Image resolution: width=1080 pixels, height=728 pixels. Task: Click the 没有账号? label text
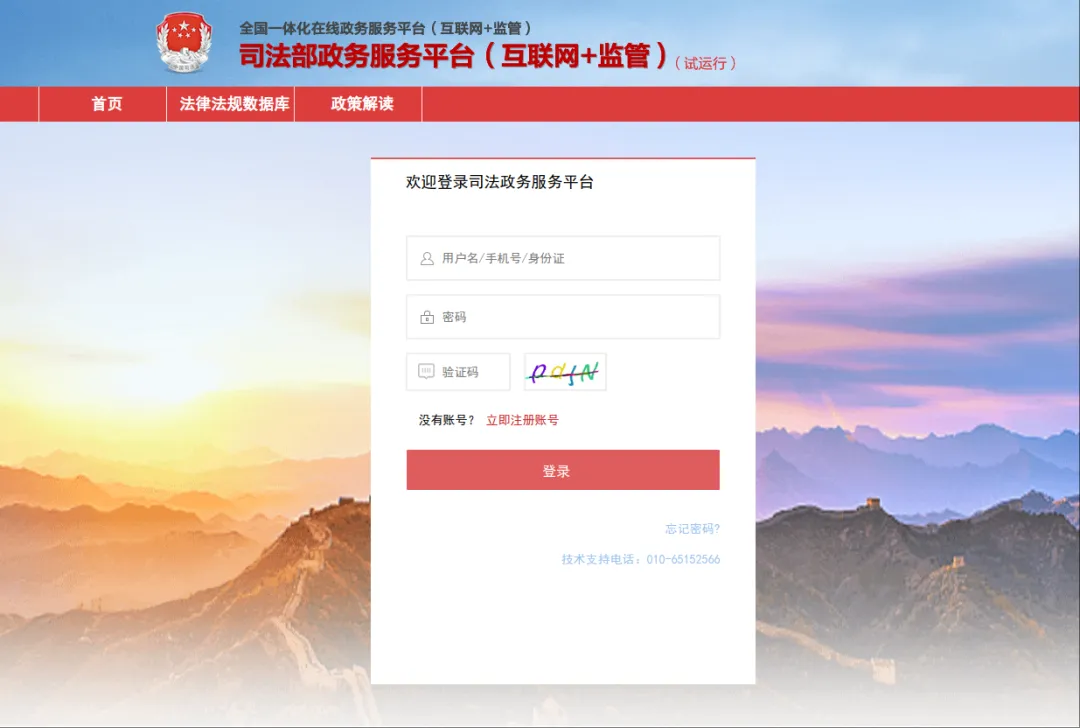coord(446,420)
